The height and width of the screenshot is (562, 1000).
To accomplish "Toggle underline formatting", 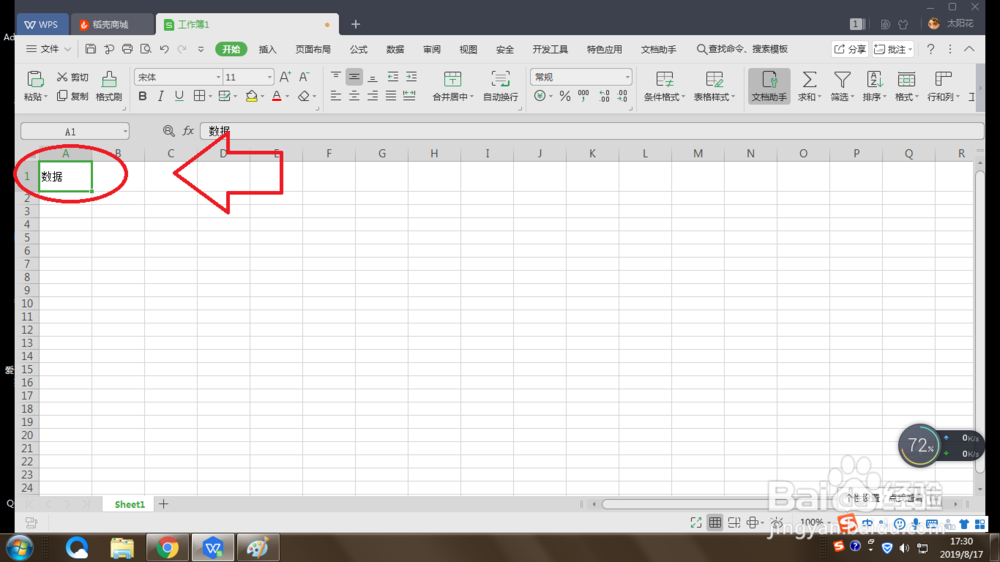I will (x=179, y=96).
